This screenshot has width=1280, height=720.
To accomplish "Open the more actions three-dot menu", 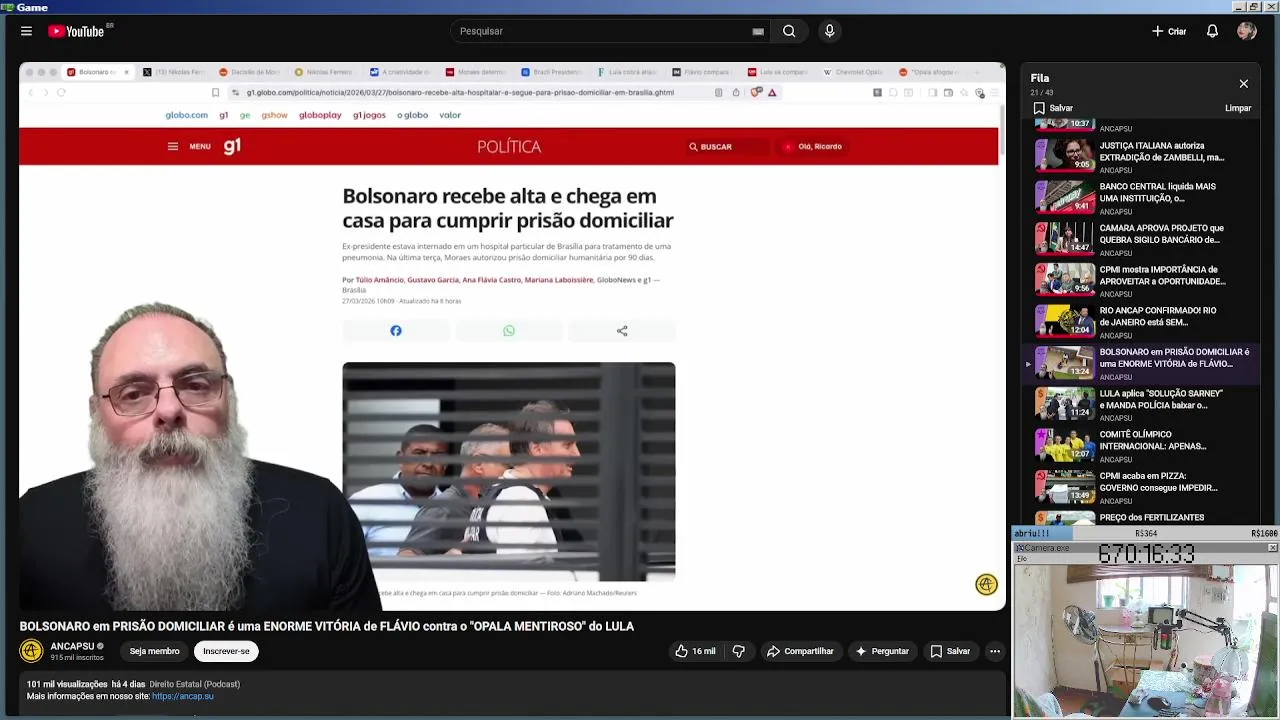I will click(x=994, y=651).
